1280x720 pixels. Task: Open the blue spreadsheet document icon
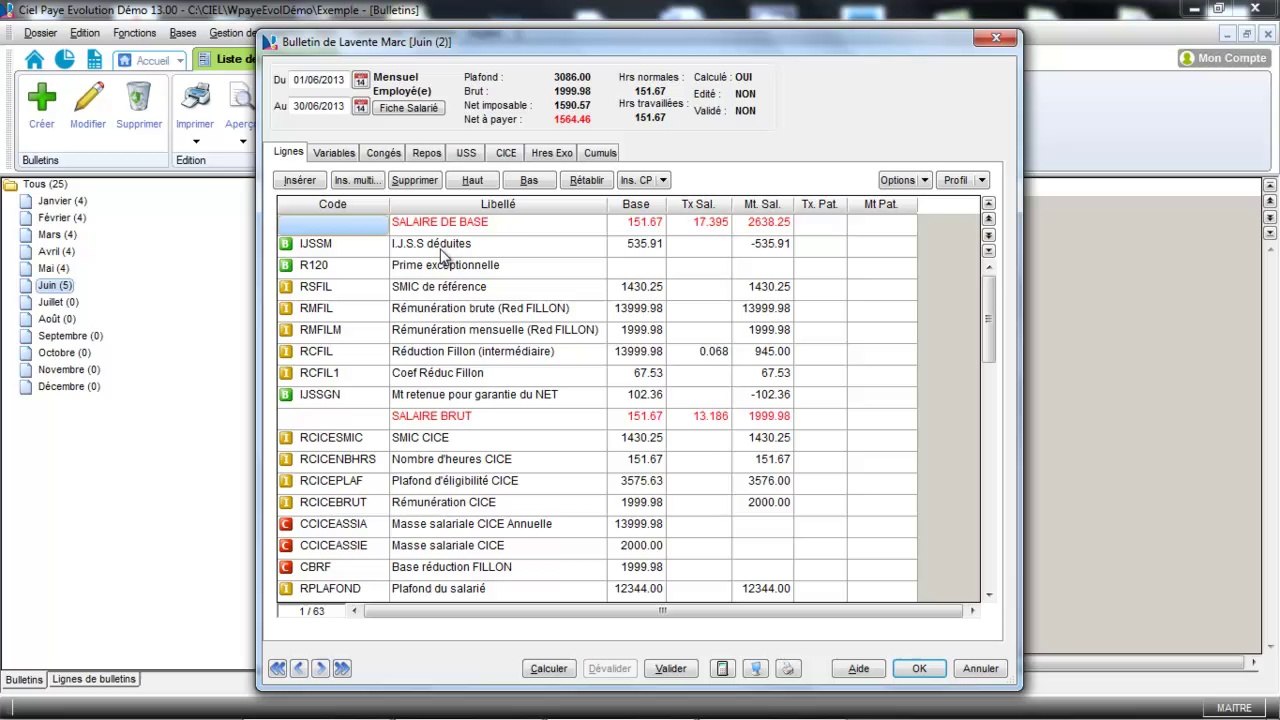[94, 59]
